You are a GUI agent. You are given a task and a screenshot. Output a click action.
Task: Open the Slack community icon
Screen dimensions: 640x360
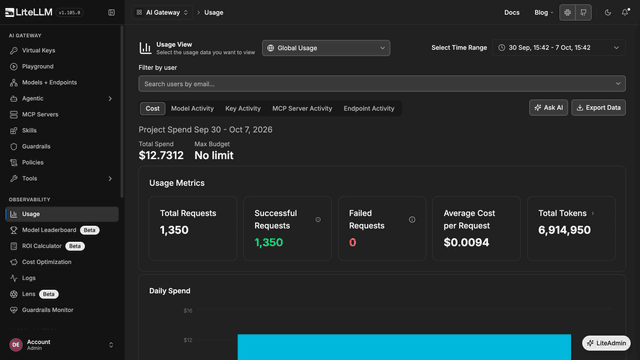coord(567,13)
